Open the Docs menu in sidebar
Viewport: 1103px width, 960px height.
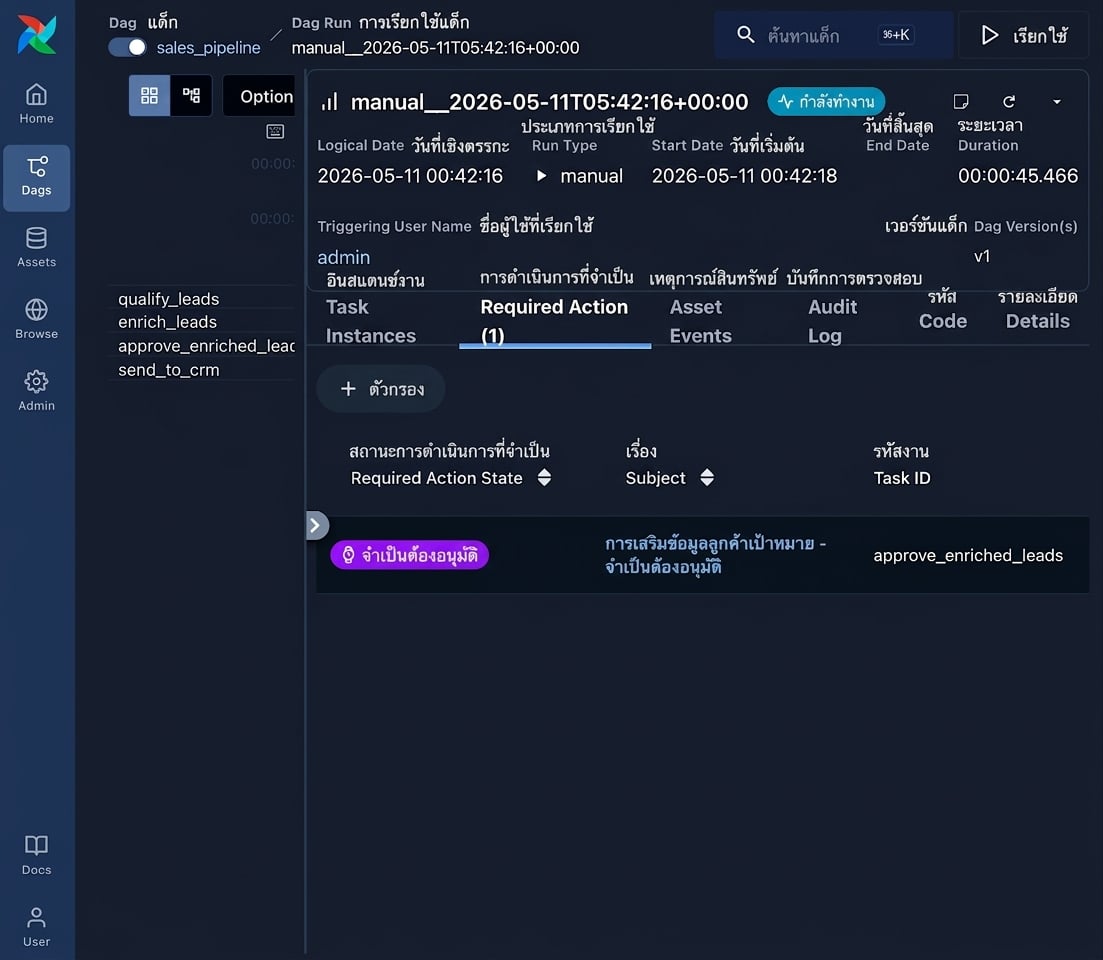click(x=37, y=855)
